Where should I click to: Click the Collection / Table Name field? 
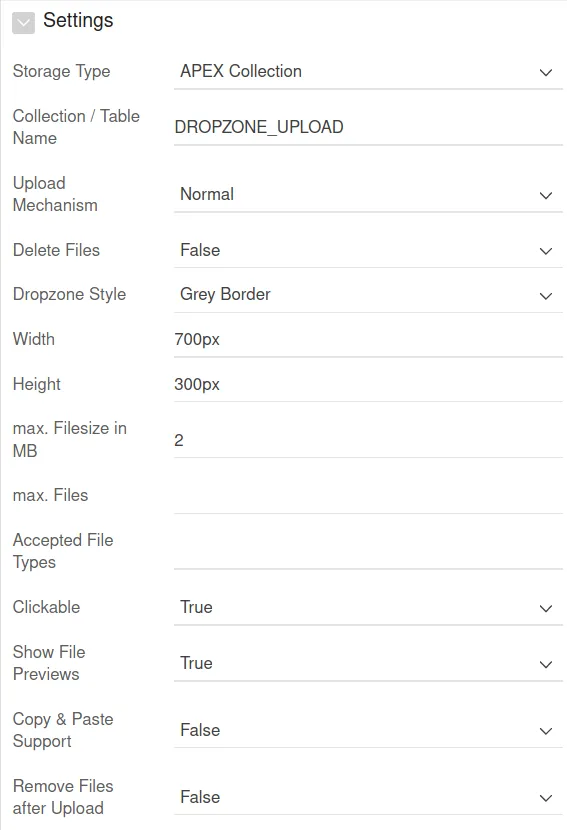(x=368, y=127)
